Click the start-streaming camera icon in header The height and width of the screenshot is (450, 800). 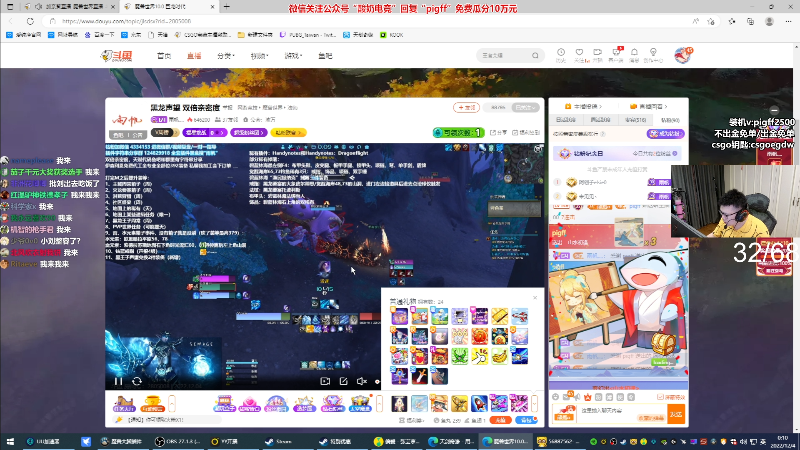click(597, 52)
